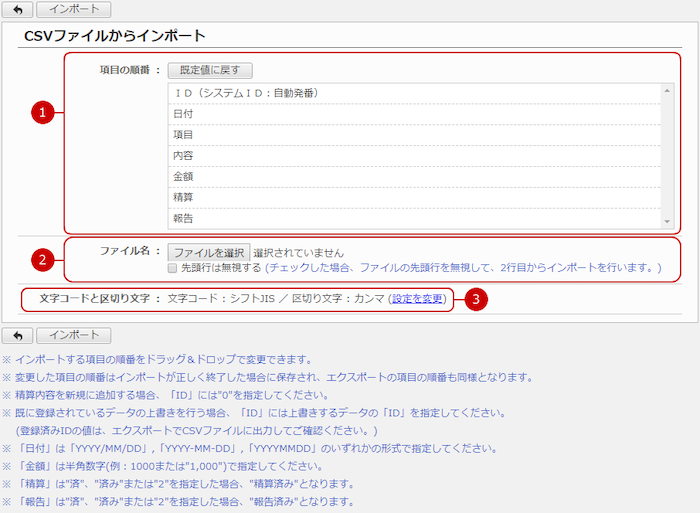Click the back arrow icon below the form
700x513 pixels.
point(18,335)
